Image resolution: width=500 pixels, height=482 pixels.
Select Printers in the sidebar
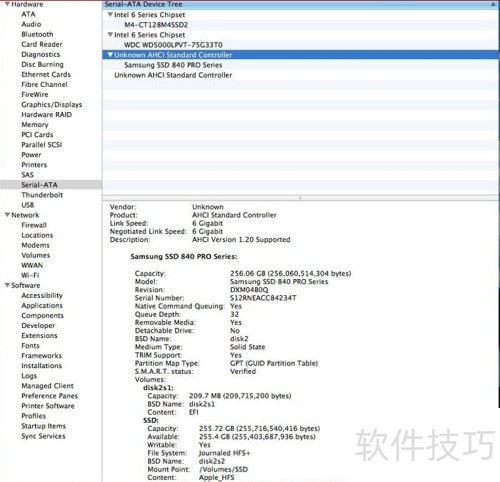(x=34, y=164)
